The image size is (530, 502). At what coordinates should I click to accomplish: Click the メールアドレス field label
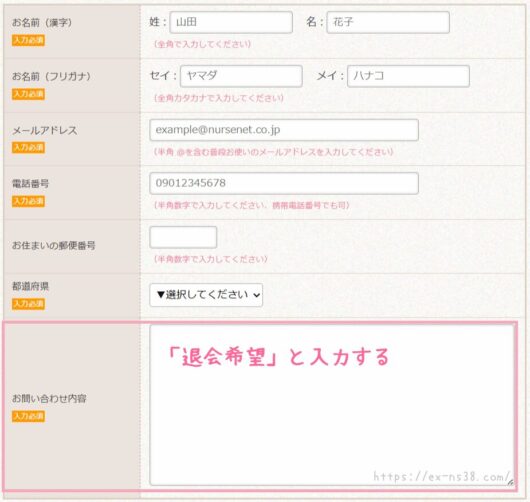[x=45, y=130]
